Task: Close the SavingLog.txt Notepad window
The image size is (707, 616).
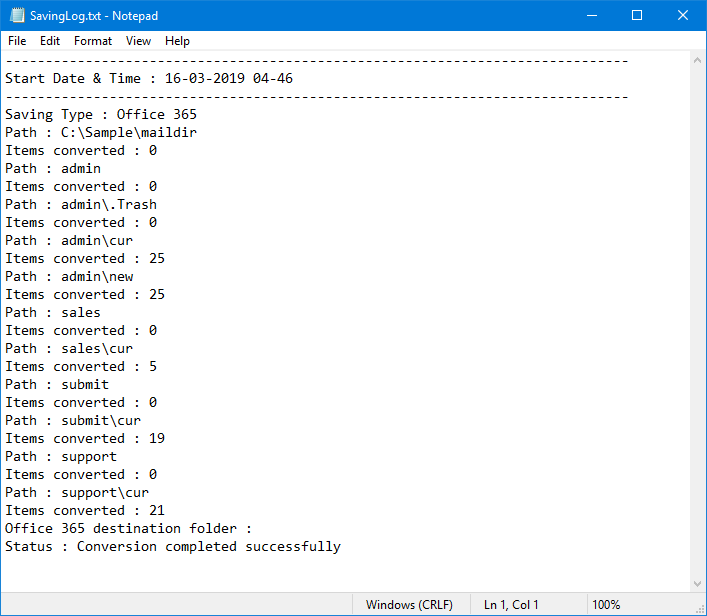Action: pyautogui.click(x=683, y=15)
